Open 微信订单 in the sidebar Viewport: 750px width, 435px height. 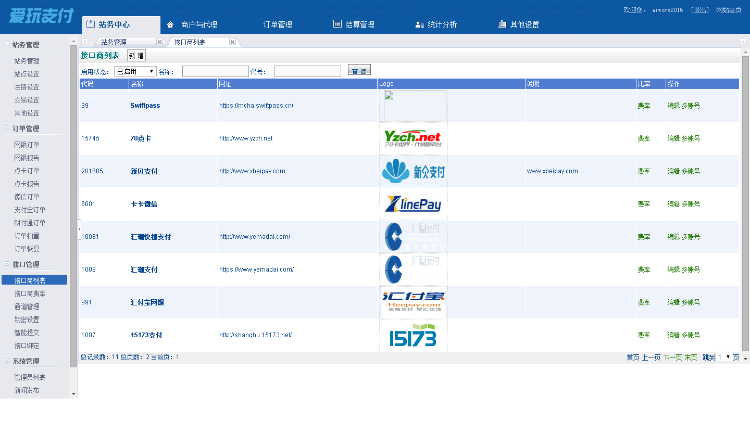27,197
